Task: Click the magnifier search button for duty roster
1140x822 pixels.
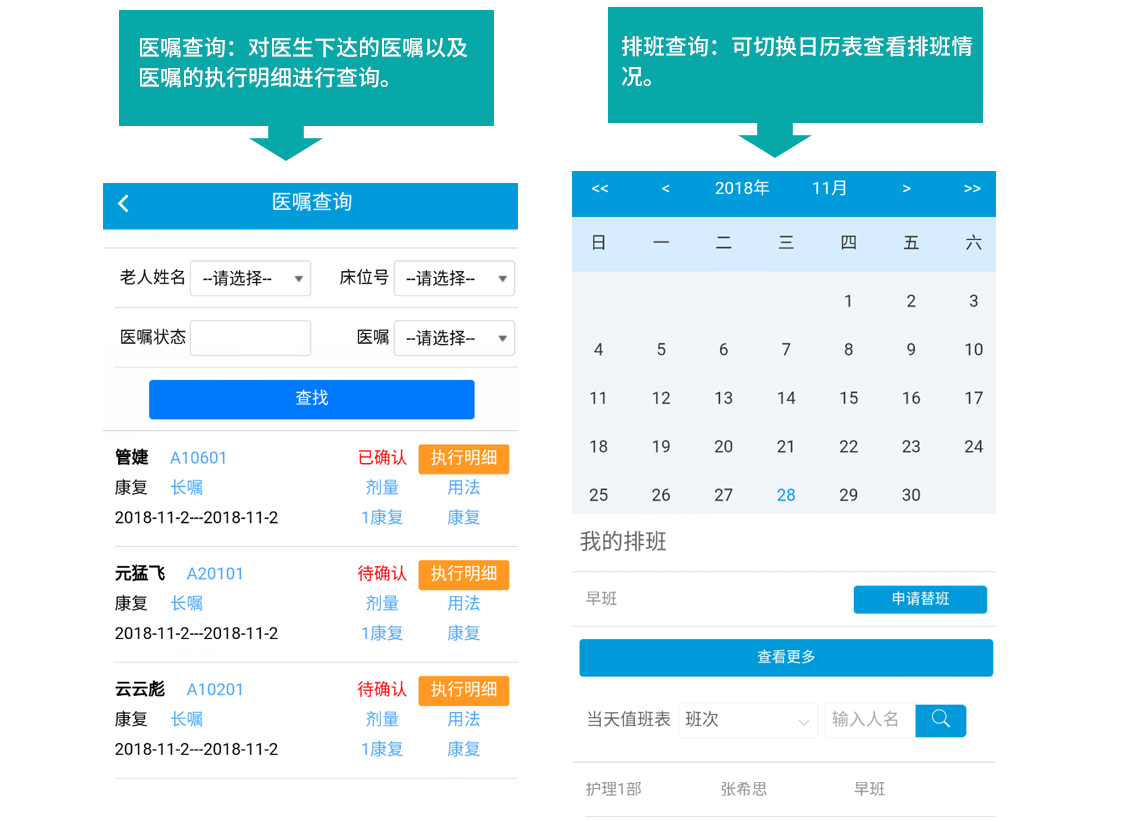Action: coord(940,720)
